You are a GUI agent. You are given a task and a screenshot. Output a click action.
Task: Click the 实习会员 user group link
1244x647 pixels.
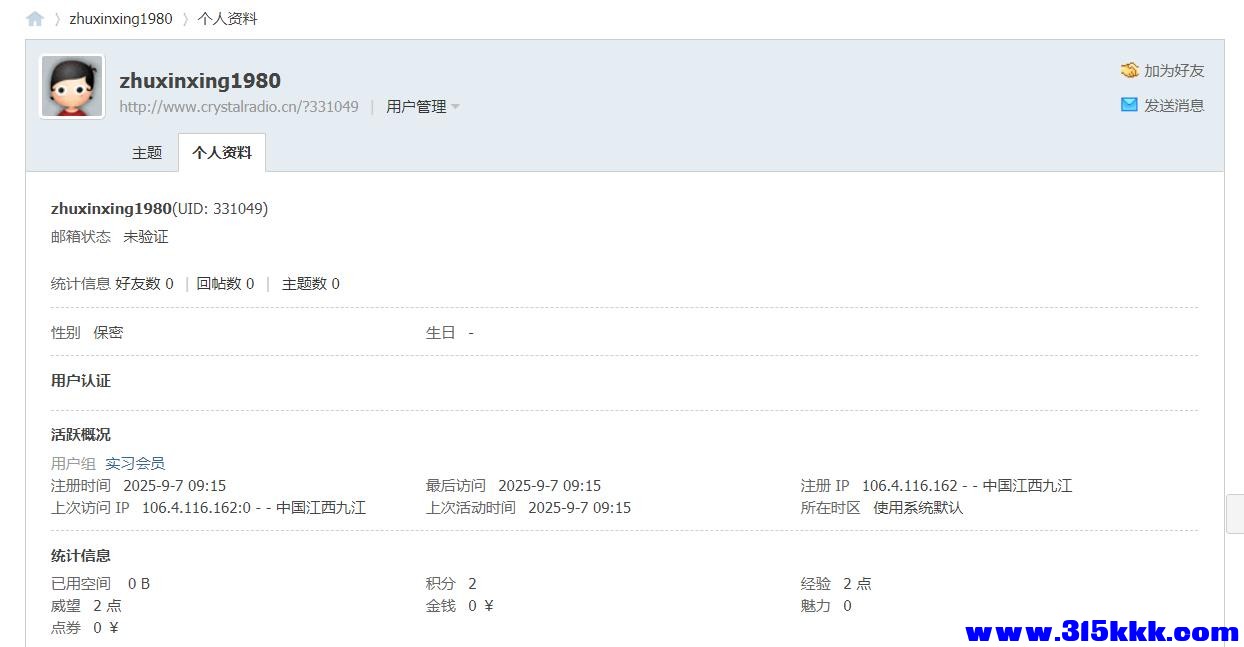[135, 464]
